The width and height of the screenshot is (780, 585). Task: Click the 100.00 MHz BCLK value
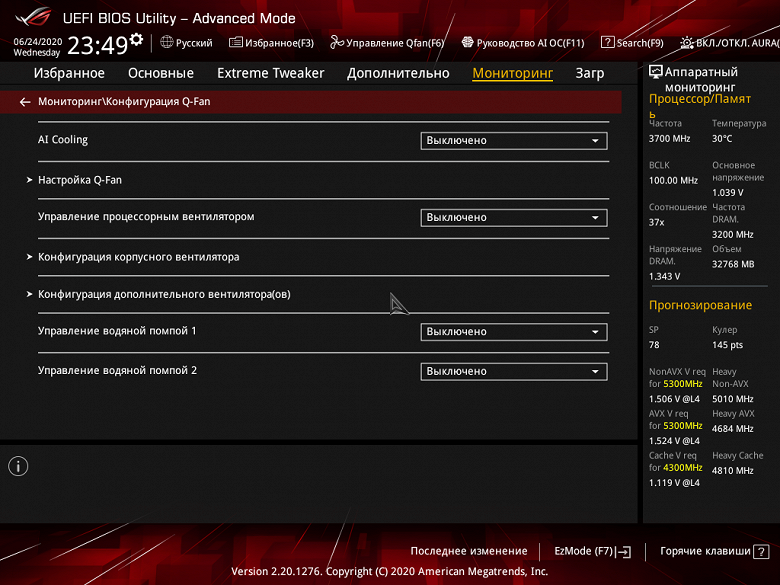click(x=673, y=181)
